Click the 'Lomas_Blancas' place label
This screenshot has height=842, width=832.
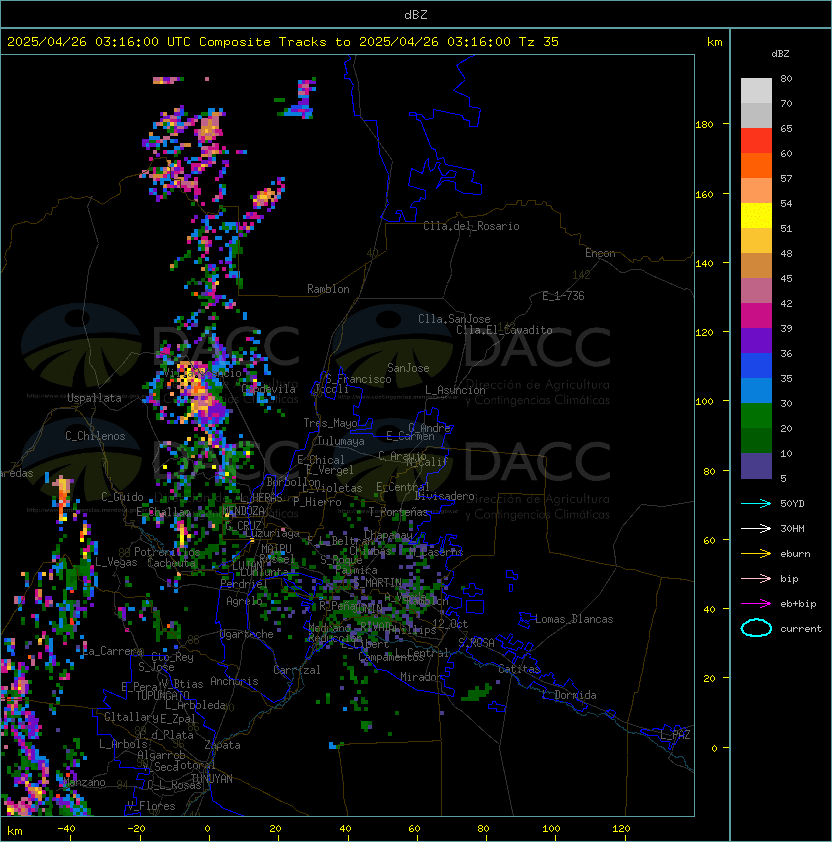tap(574, 619)
